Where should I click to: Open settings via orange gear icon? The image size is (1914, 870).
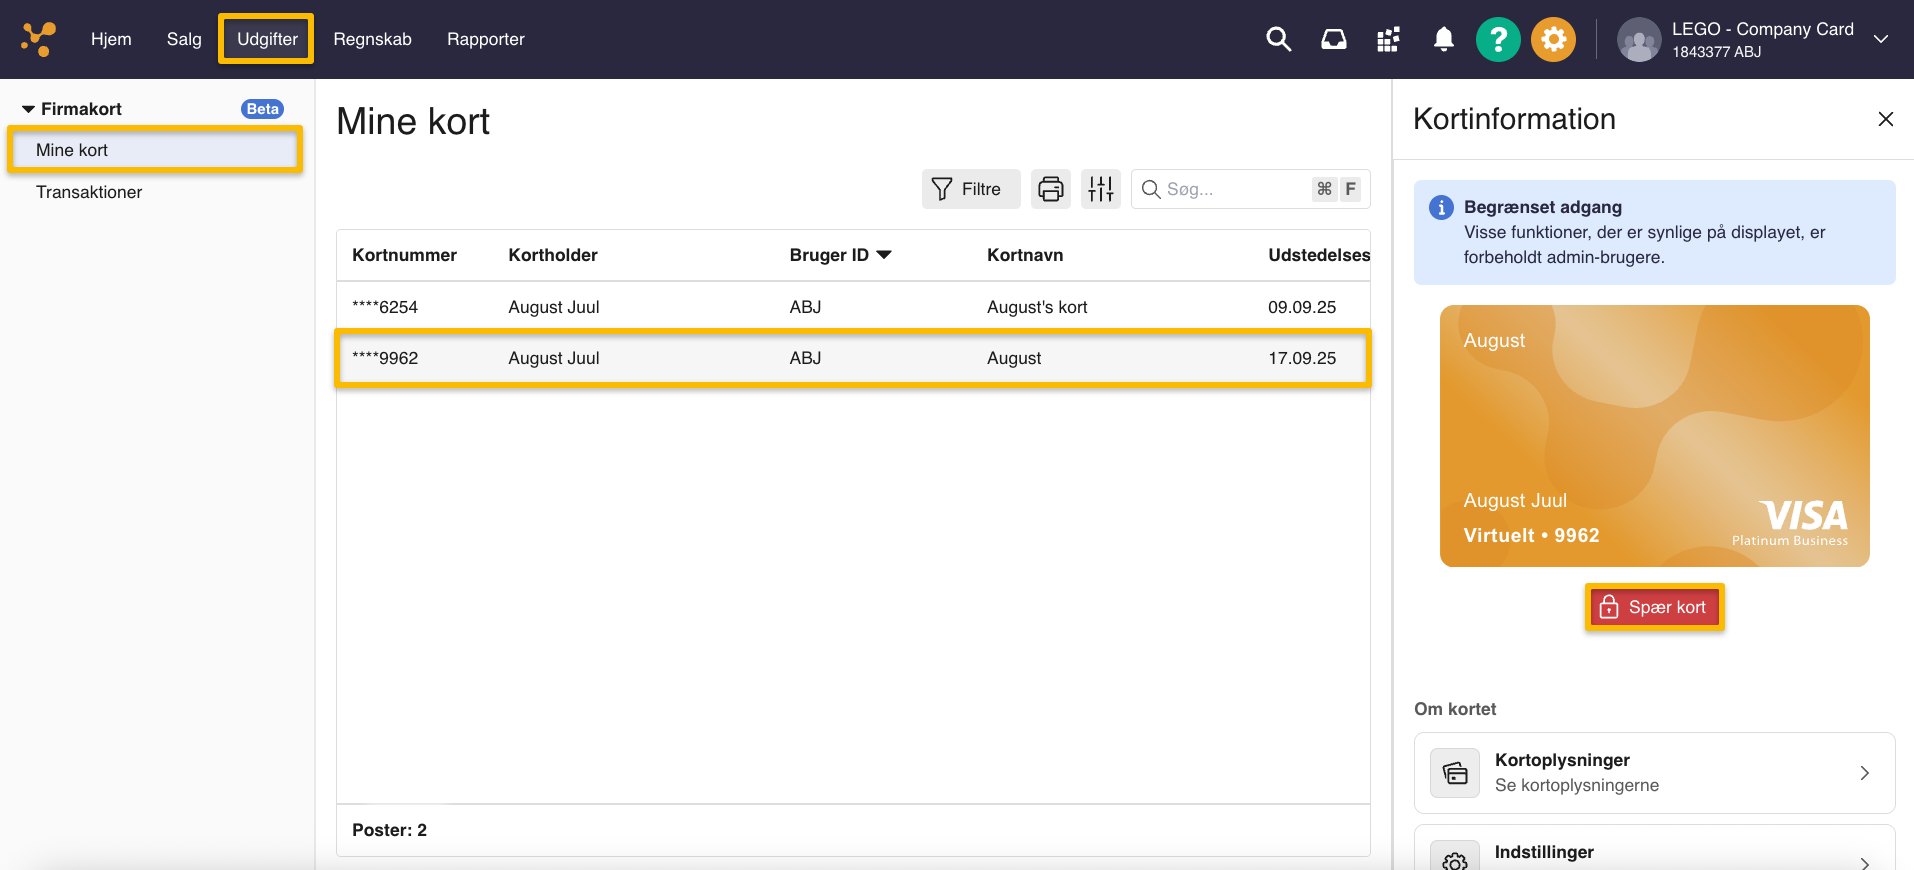coord(1553,40)
